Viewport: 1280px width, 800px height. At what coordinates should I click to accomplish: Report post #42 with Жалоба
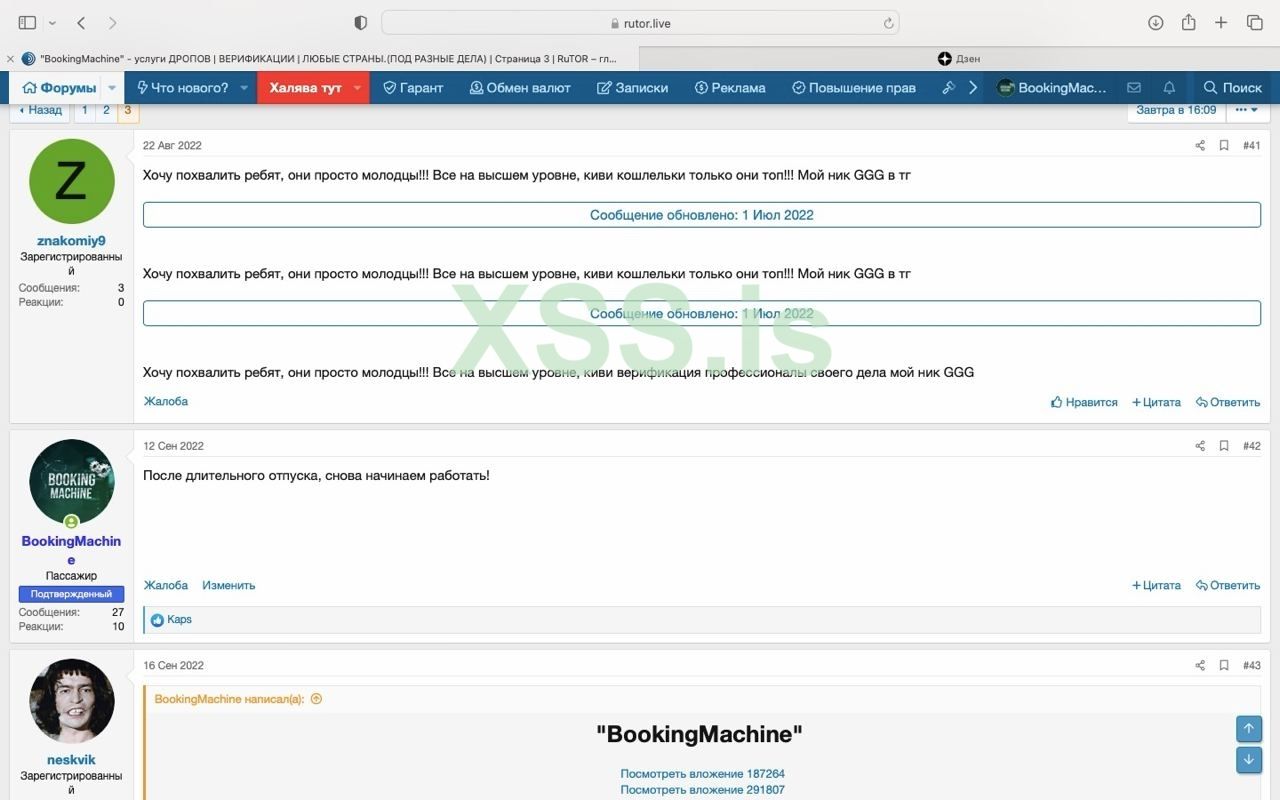point(166,585)
